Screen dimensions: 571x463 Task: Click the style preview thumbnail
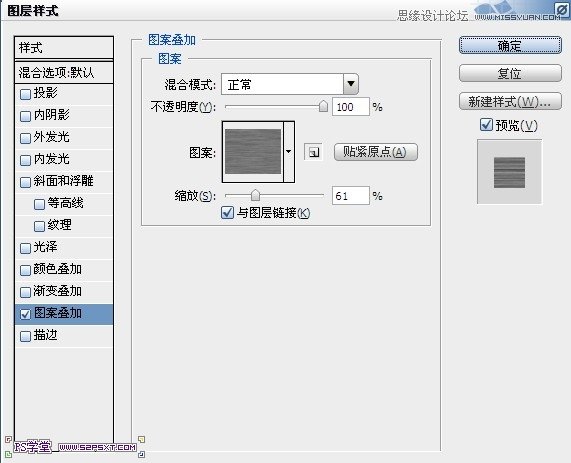[x=509, y=172]
